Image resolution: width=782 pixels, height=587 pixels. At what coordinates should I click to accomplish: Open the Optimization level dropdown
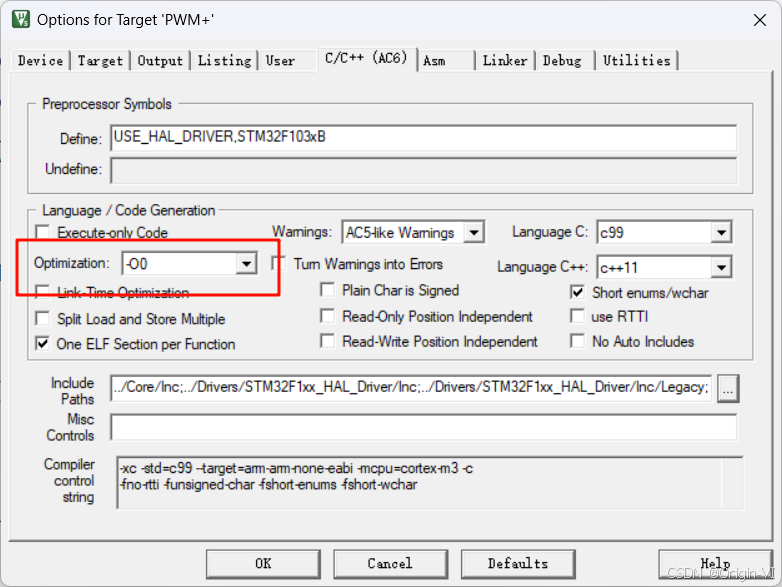tap(246, 263)
